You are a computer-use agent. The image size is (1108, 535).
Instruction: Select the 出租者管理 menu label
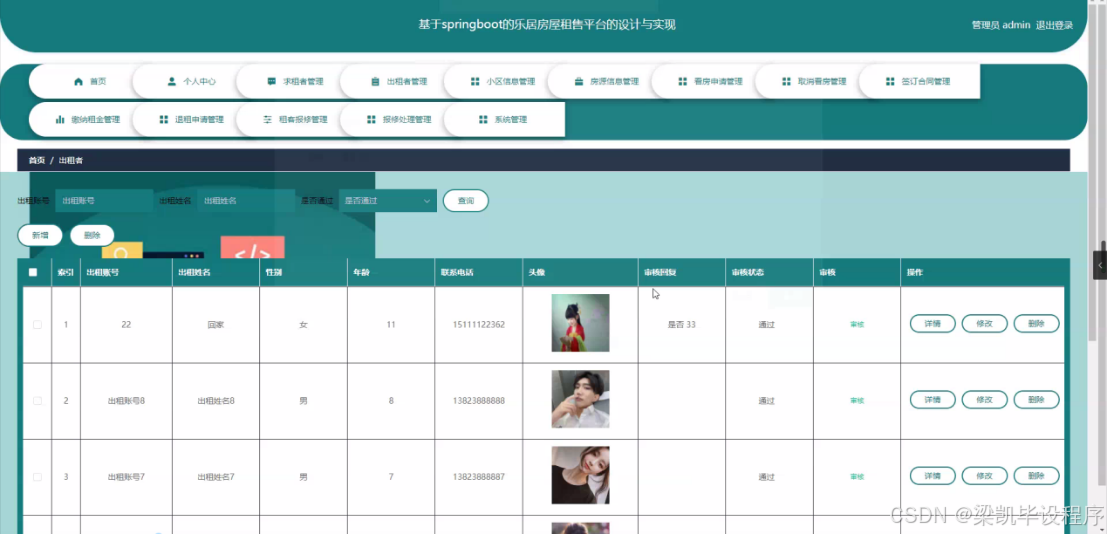(407, 82)
